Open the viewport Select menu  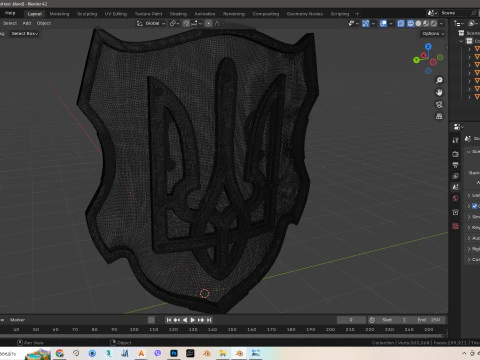click(x=10, y=23)
